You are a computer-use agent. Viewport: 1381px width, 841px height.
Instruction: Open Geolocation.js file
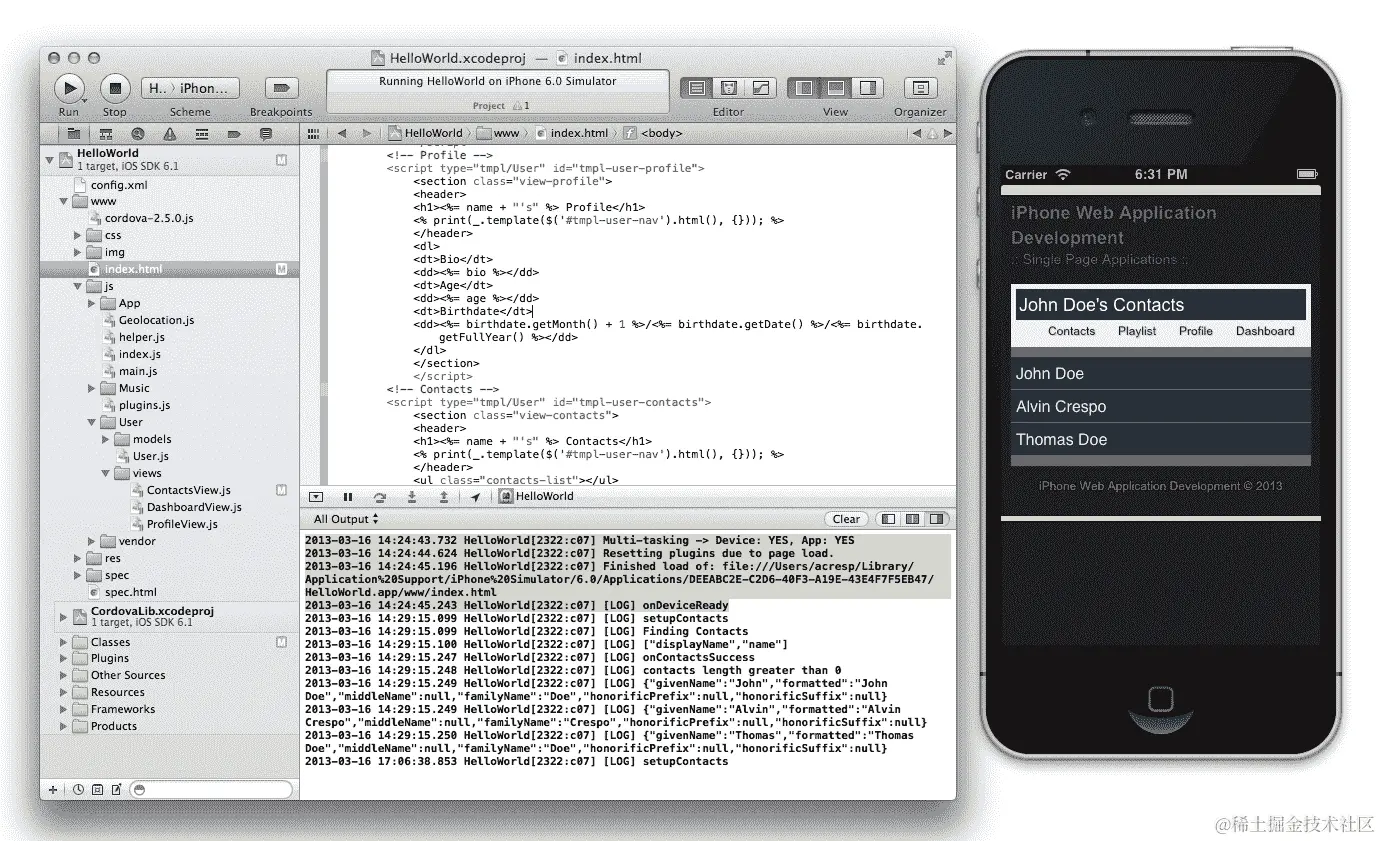(x=148, y=320)
